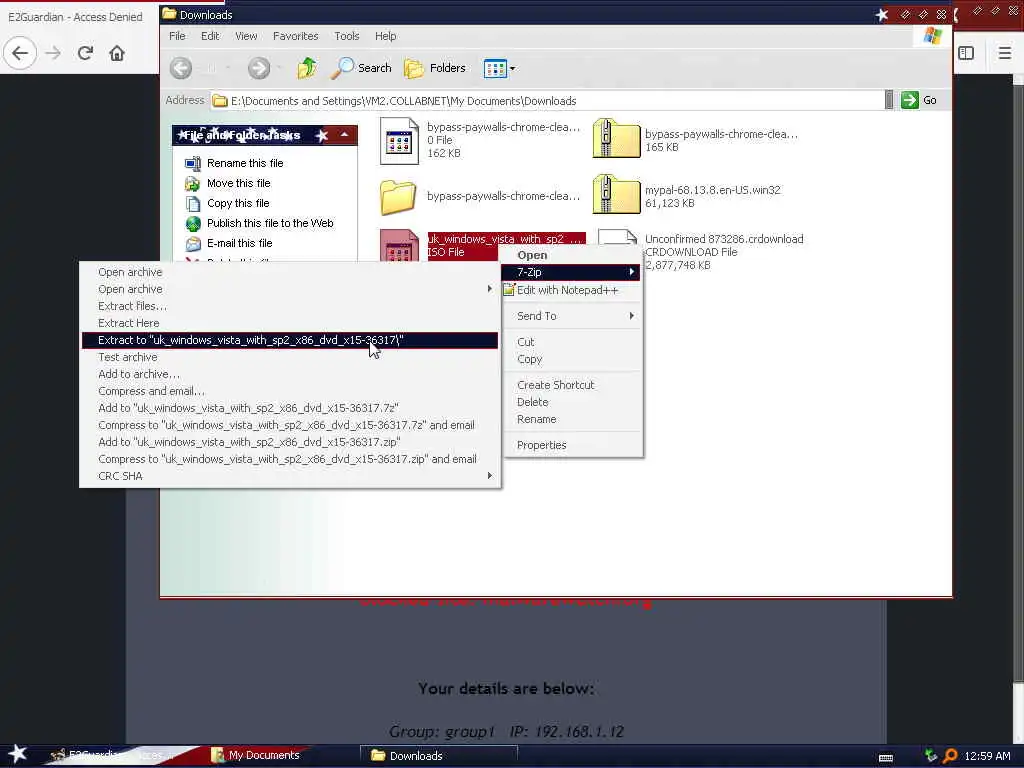This screenshot has width=1024, height=768.
Task: Toggle the Folders pane button
Action: [x=435, y=68]
